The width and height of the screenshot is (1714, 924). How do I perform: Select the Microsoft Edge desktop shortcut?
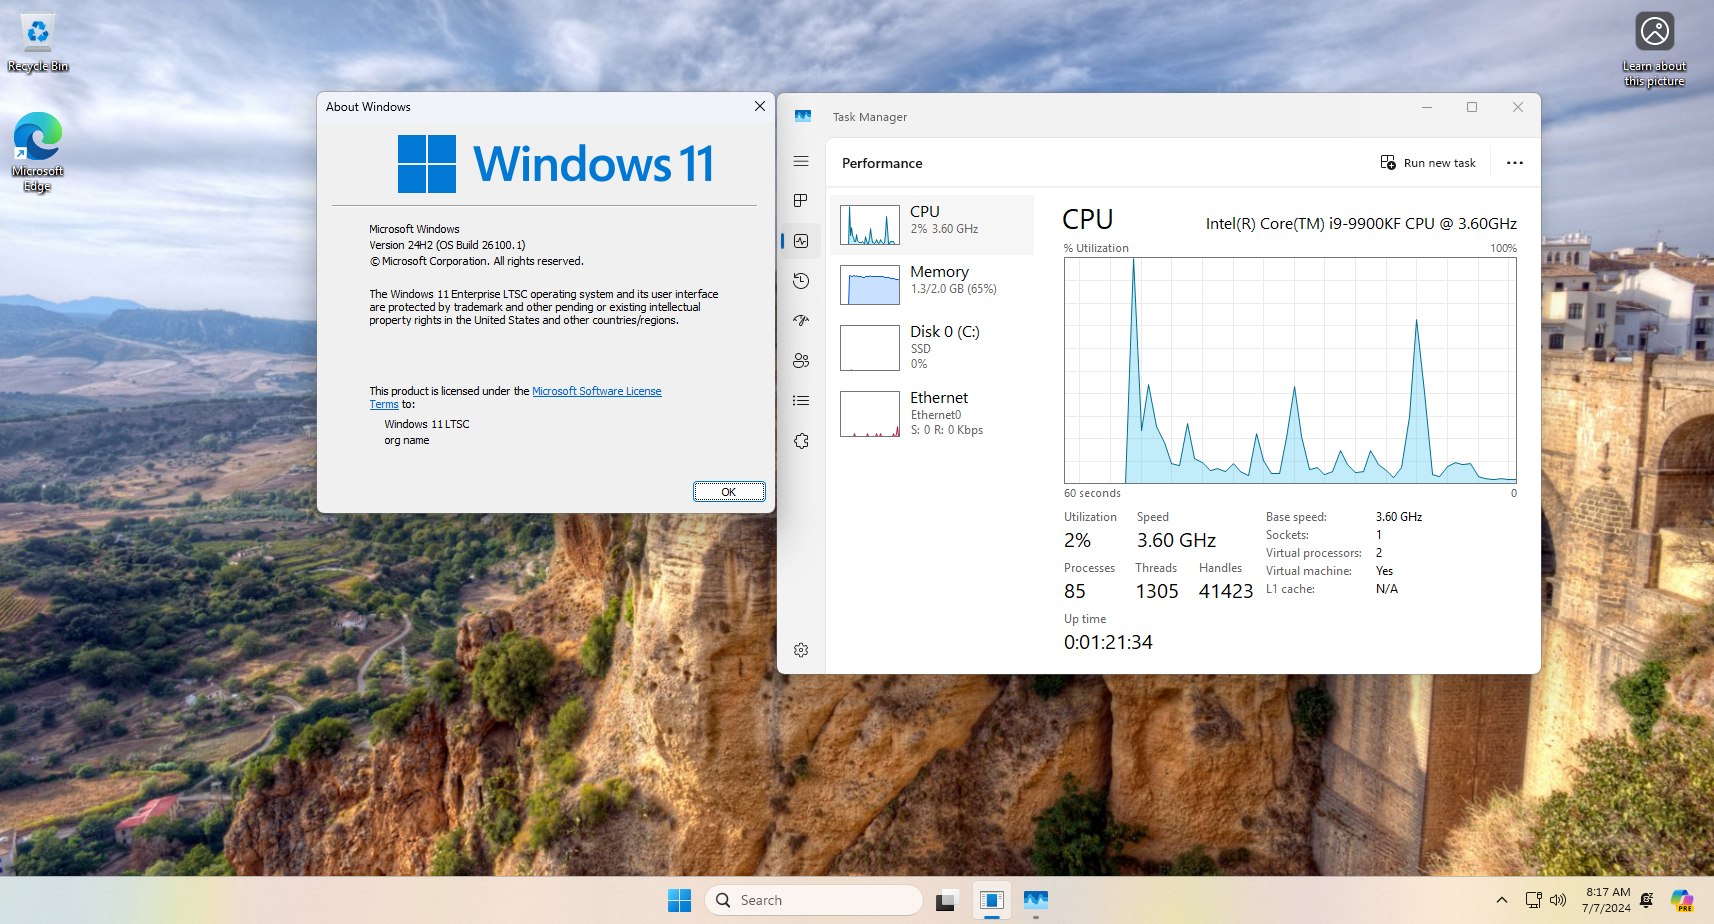(x=38, y=152)
